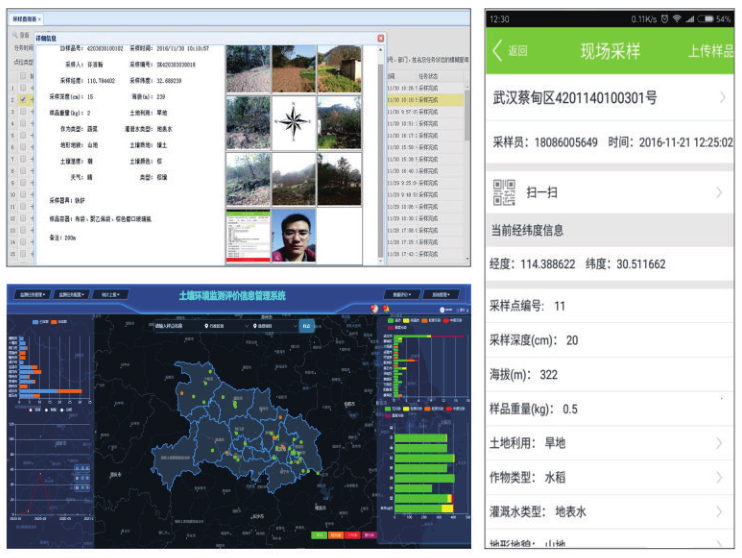Check the checkbox in row 1 of the sample table
The height and width of the screenshot is (558, 742).
click(x=23, y=88)
